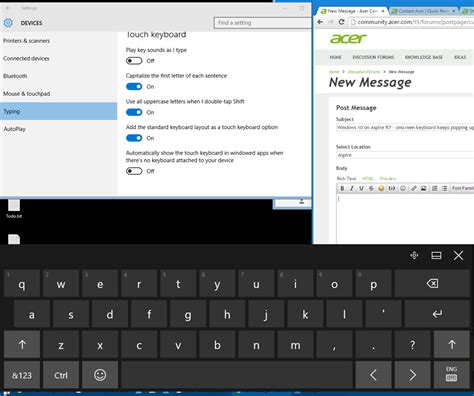Screen dimensions: 474x396
Task: Click the insert code icon in editor toolbar
Action: point(392,188)
